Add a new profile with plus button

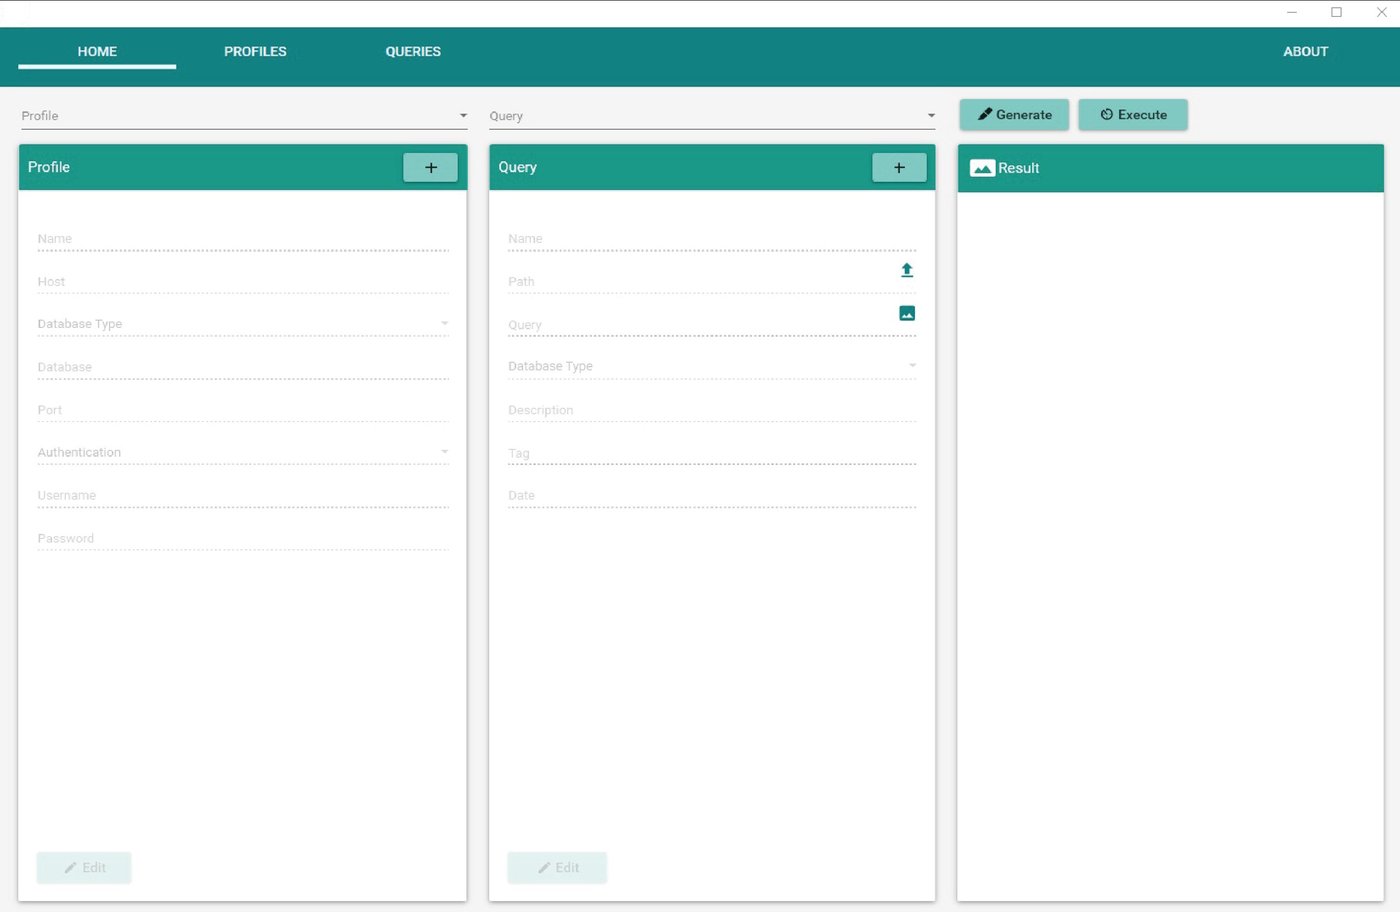click(430, 168)
